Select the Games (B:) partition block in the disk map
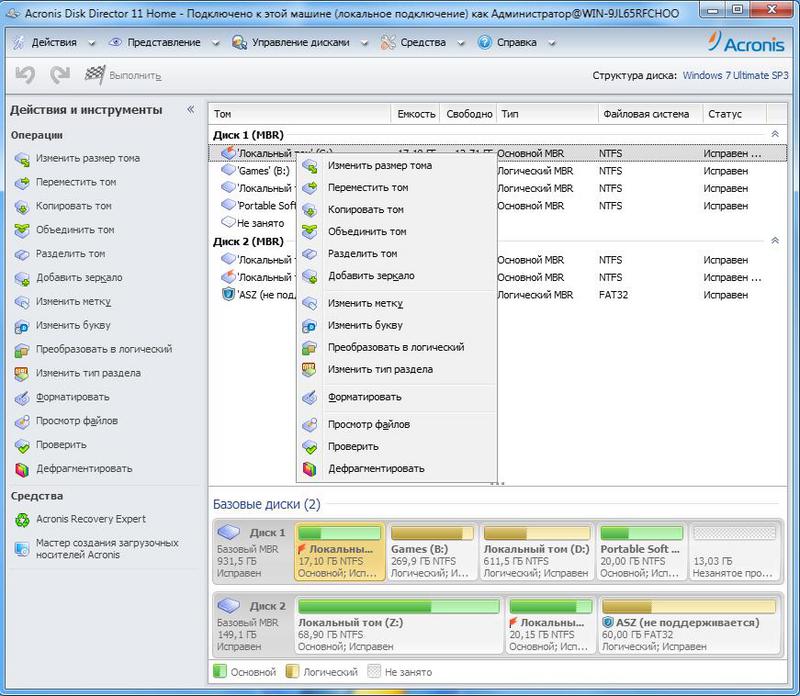Image resolution: width=800 pixels, height=696 pixels. point(432,552)
